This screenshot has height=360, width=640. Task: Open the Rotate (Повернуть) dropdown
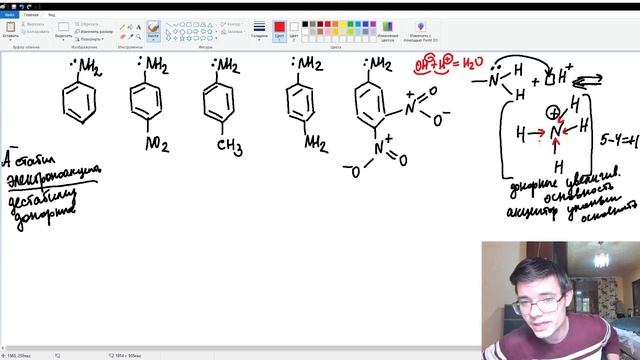point(89,39)
